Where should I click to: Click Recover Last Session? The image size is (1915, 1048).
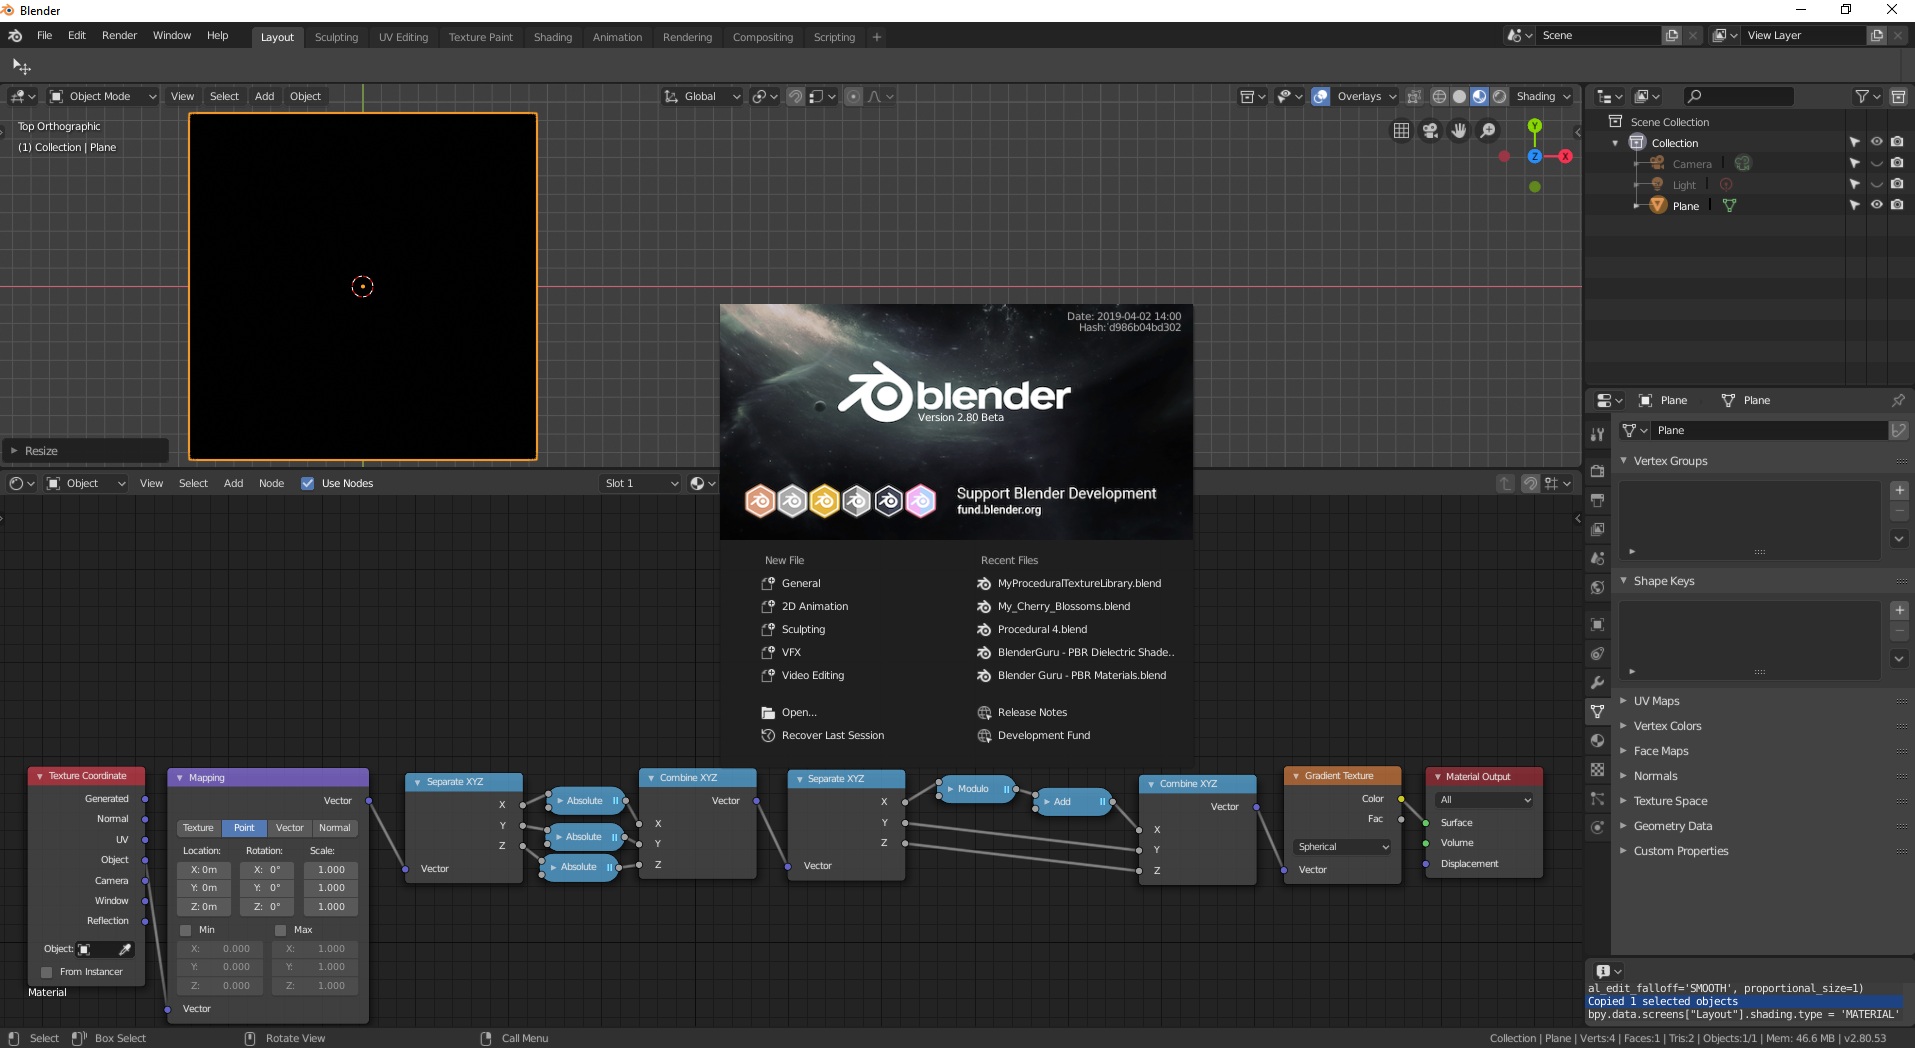(833, 735)
